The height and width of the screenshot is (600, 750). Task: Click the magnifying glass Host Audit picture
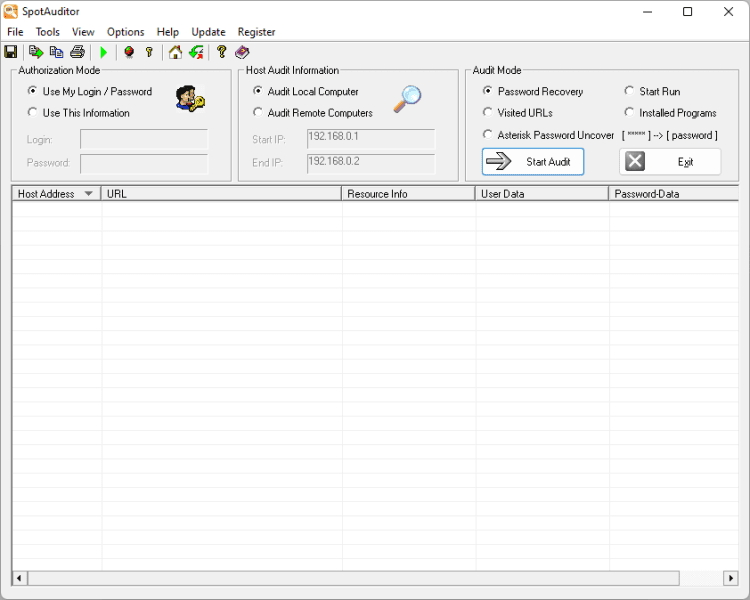[x=408, y=99]
